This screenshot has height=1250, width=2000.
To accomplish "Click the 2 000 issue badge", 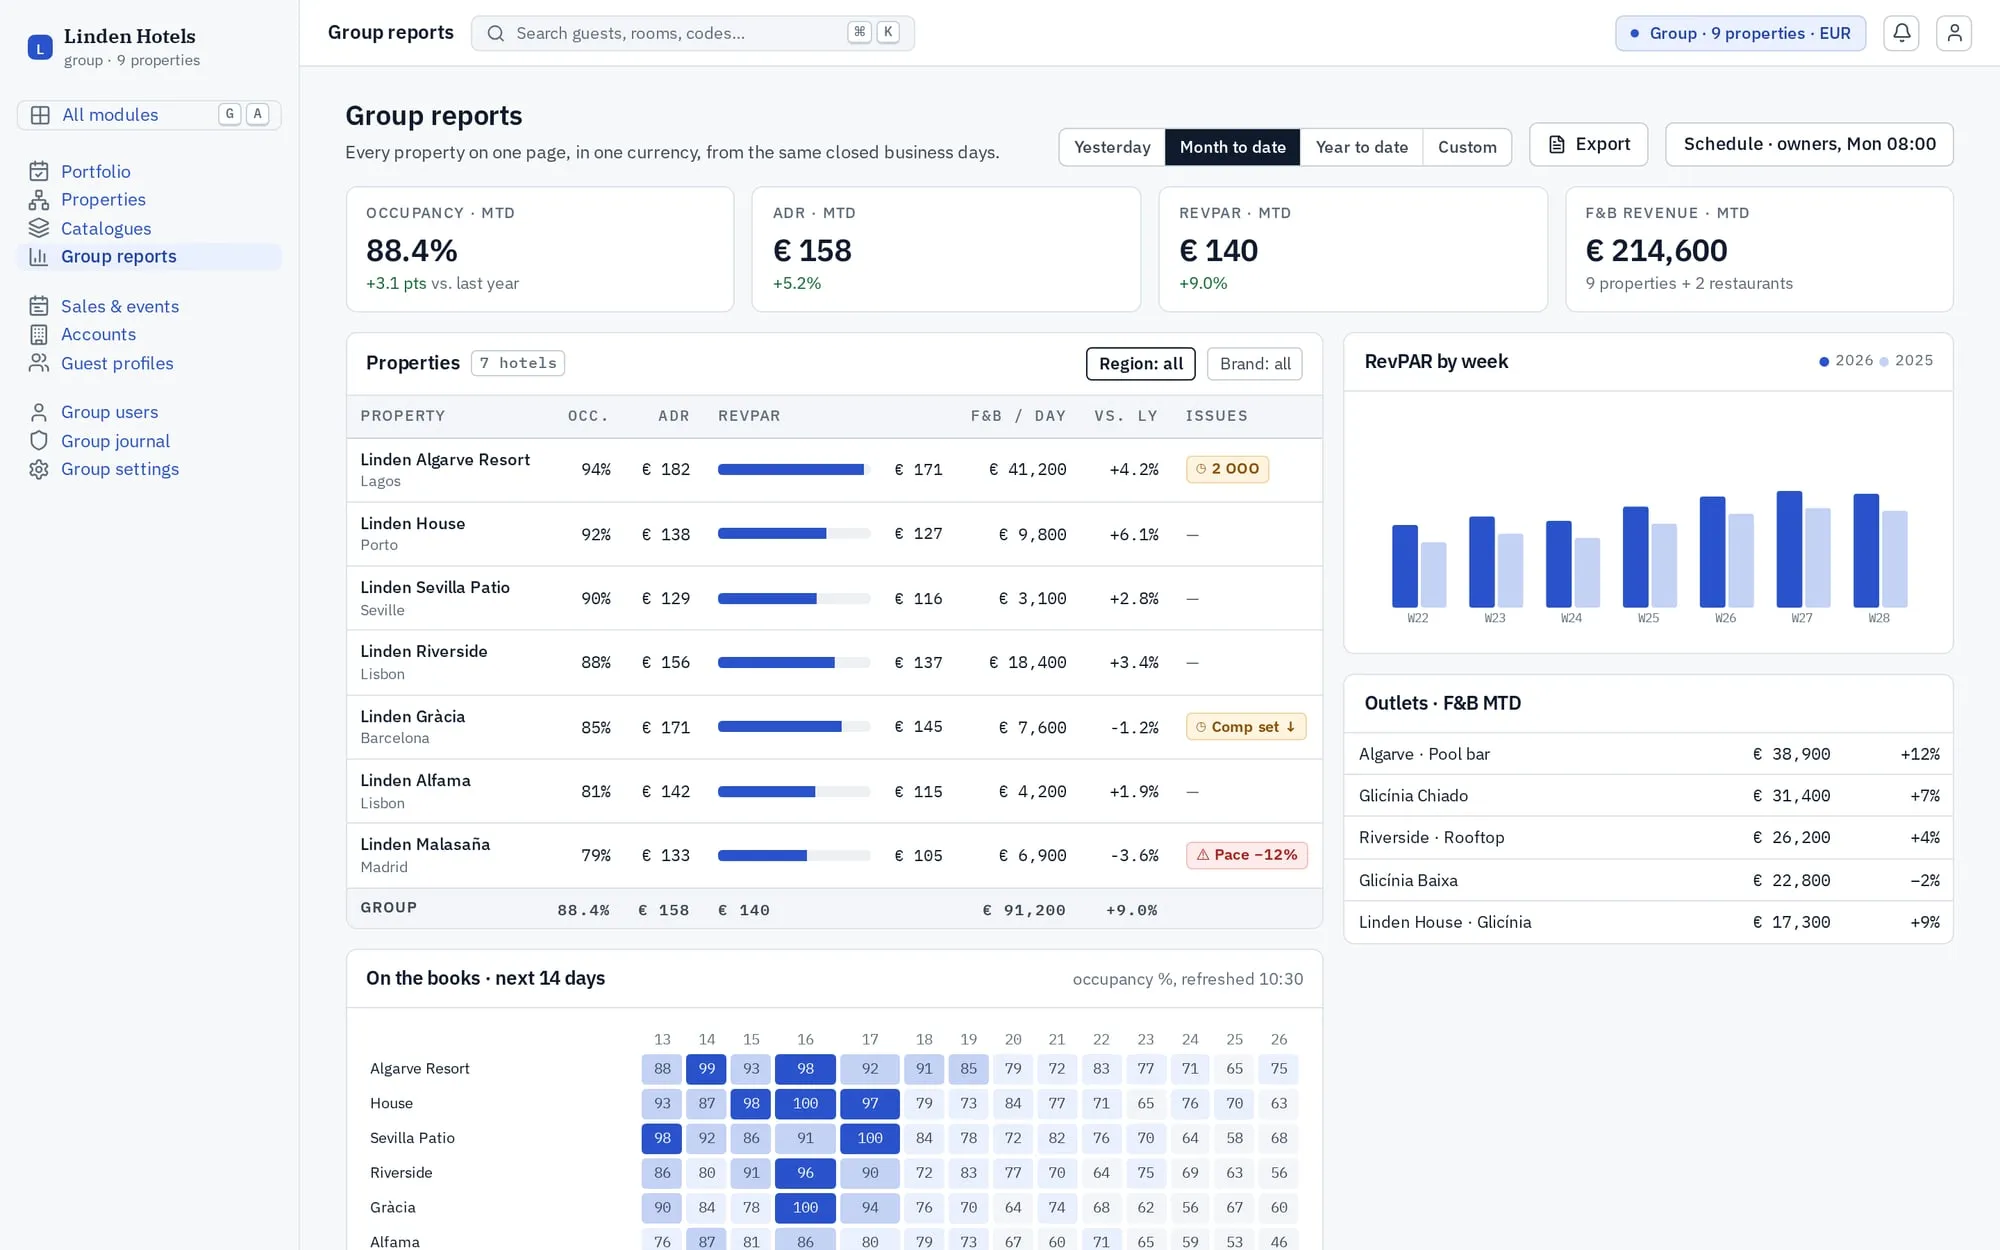I will [1227, 469].
